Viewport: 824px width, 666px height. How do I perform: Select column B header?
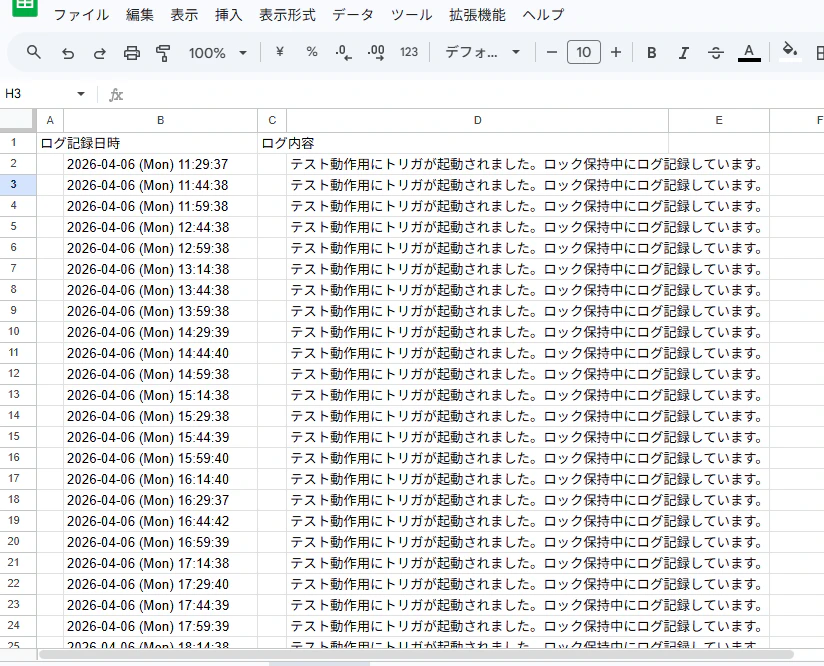[x=160, y=120]
